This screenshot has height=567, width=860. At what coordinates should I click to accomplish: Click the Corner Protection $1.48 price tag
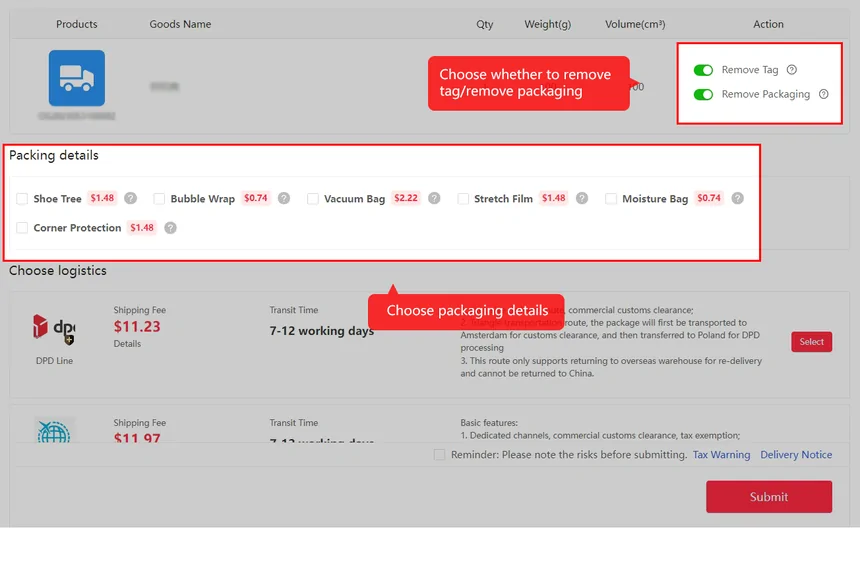point(142,228)
